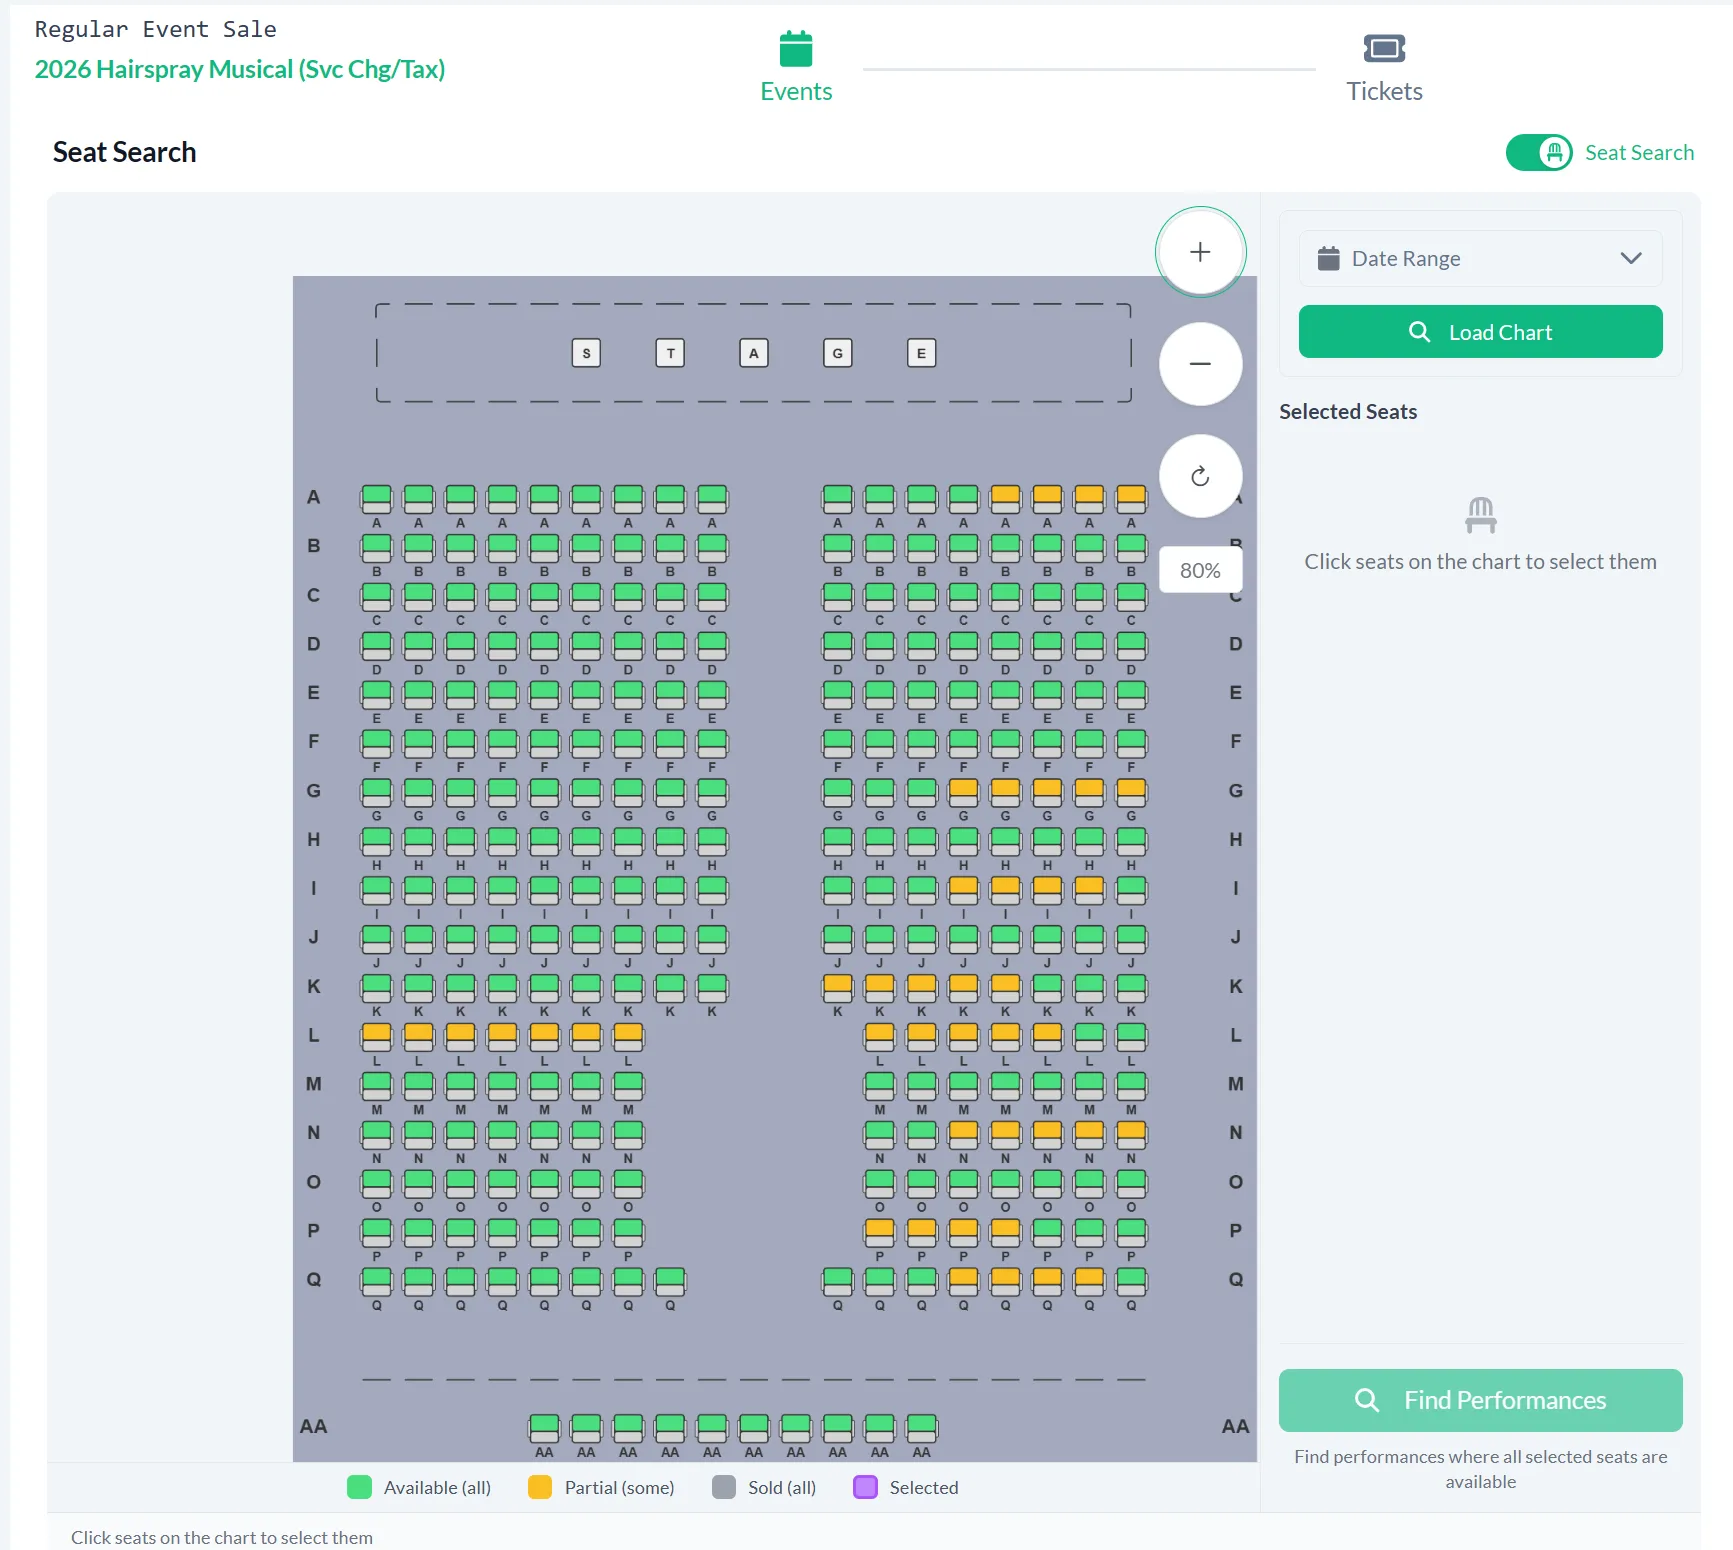Viewport: 1733px width, 1550px height.
Task: Open the Date Range dropdown
Action: pyautogui.click(x=1480, y=259)
